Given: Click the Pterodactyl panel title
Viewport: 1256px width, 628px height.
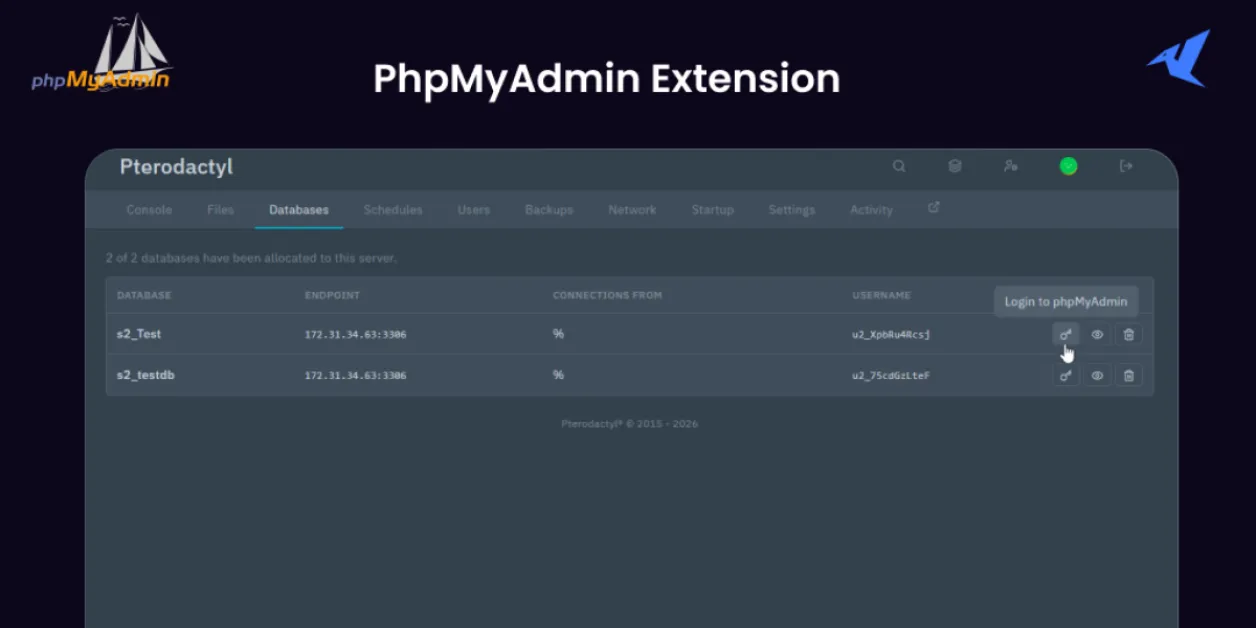Looking at the screenshot, I should pyautogui.click(x=176, y=167).
